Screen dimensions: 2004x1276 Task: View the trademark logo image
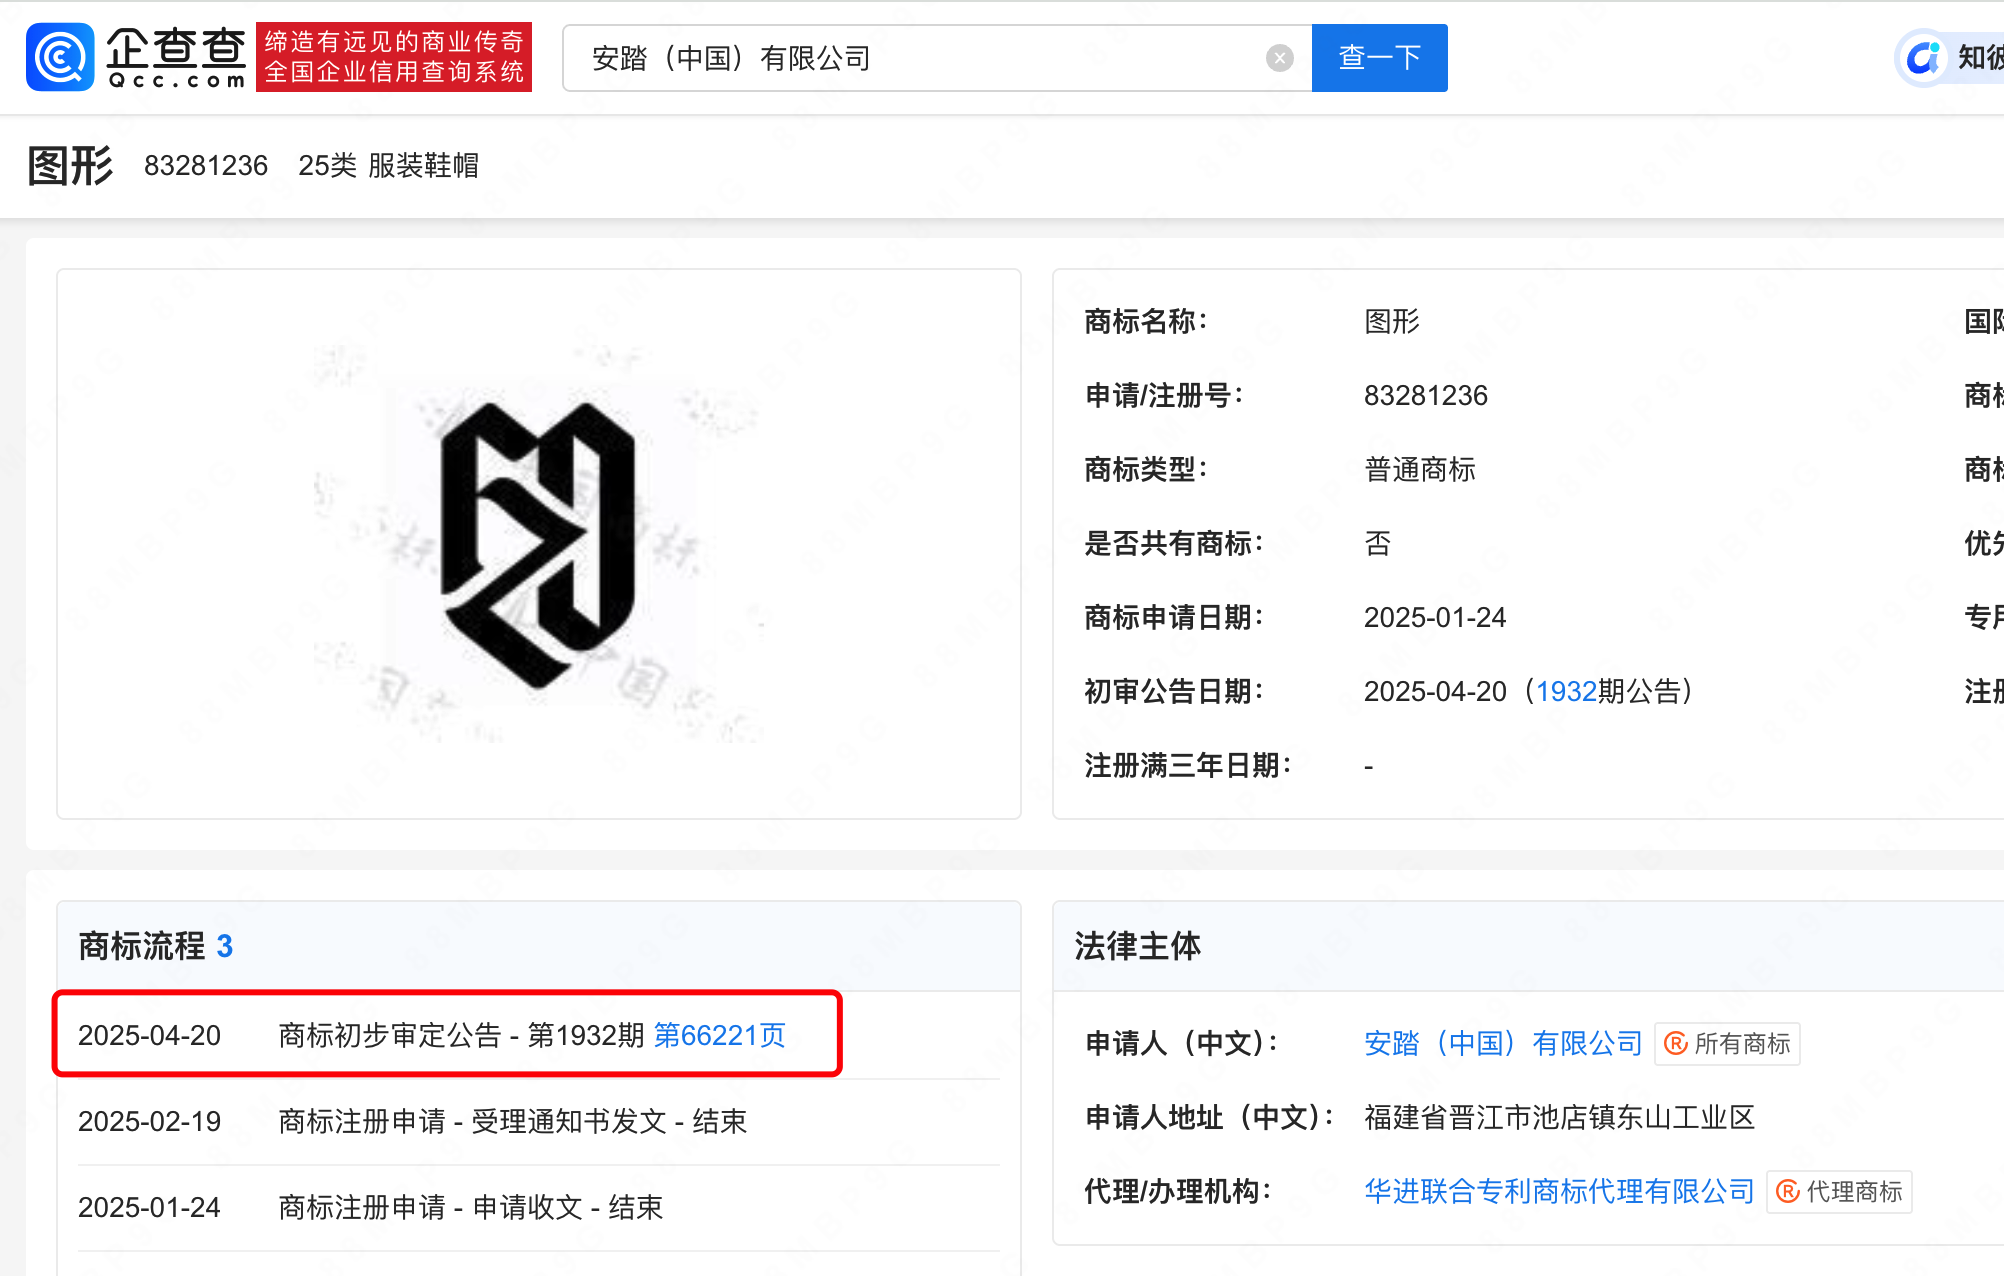pyautogui.click(x=538, y=544)
